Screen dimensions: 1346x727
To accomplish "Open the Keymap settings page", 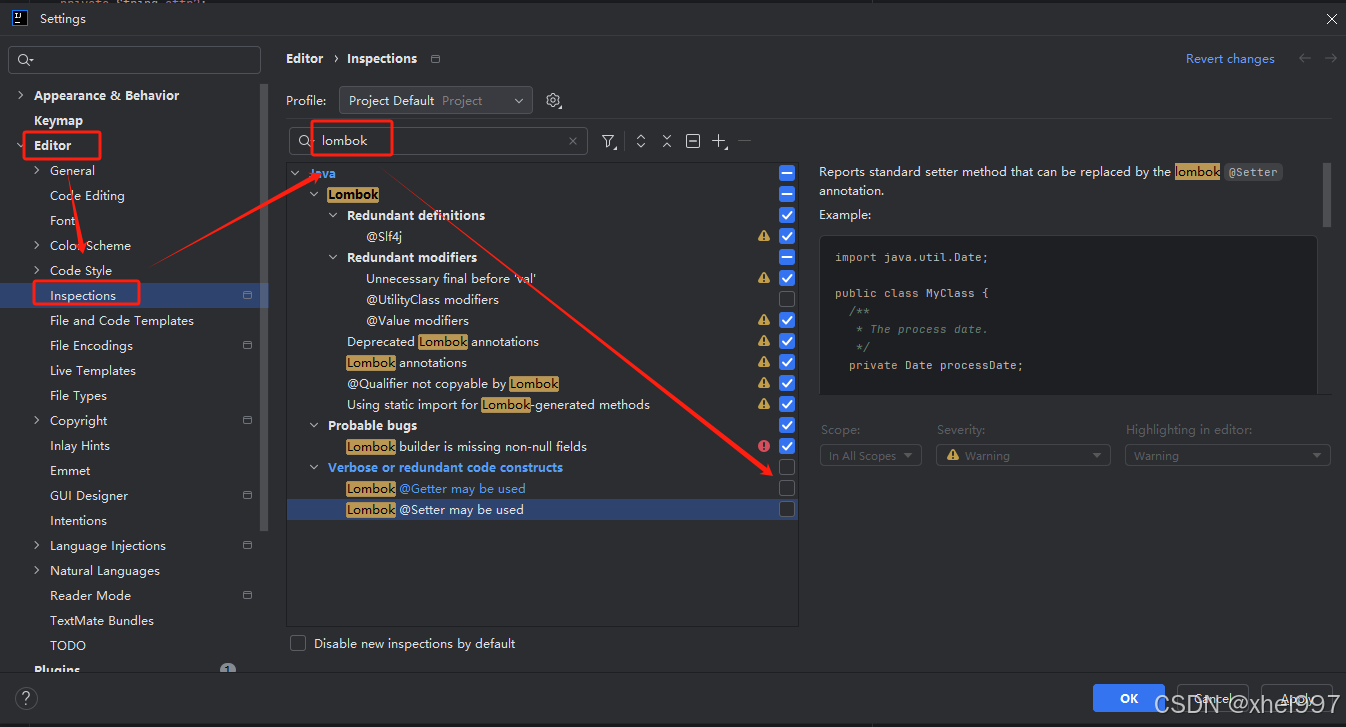I will click(x=58, y=120).
